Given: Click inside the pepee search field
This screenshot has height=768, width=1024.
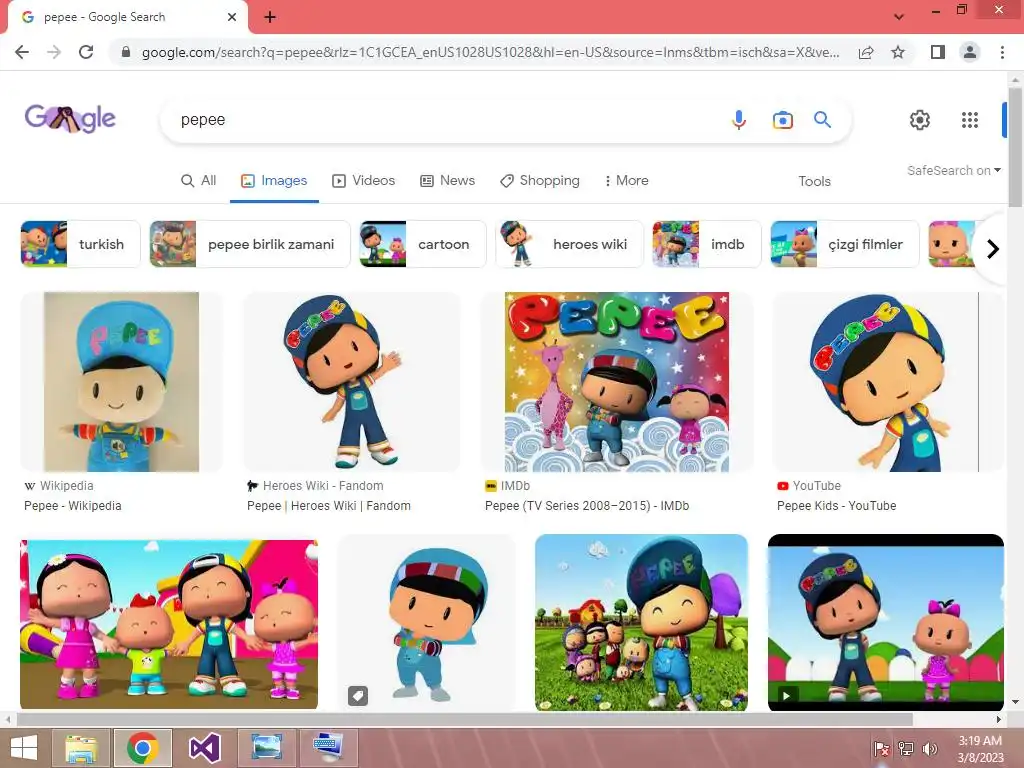Looking at the screenshot, I should tap(444, 120).
